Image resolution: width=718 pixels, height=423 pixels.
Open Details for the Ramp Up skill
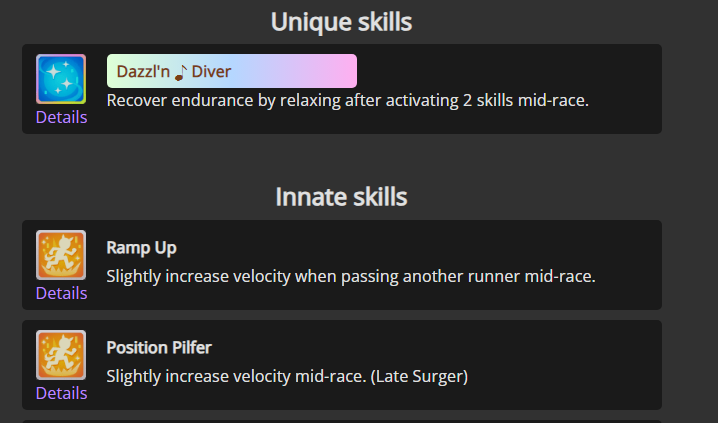(61, 293)
